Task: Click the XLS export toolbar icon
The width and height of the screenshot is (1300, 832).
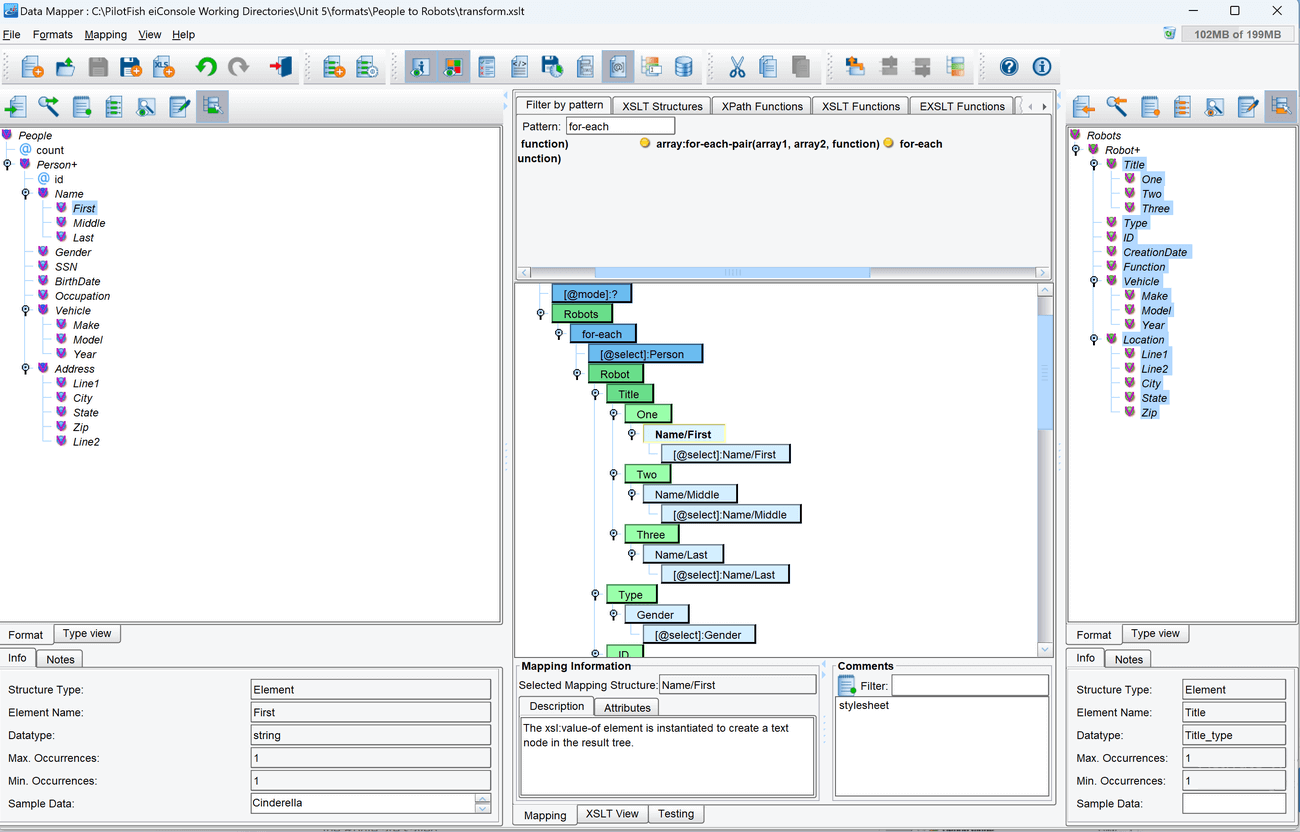Action: 163,67
